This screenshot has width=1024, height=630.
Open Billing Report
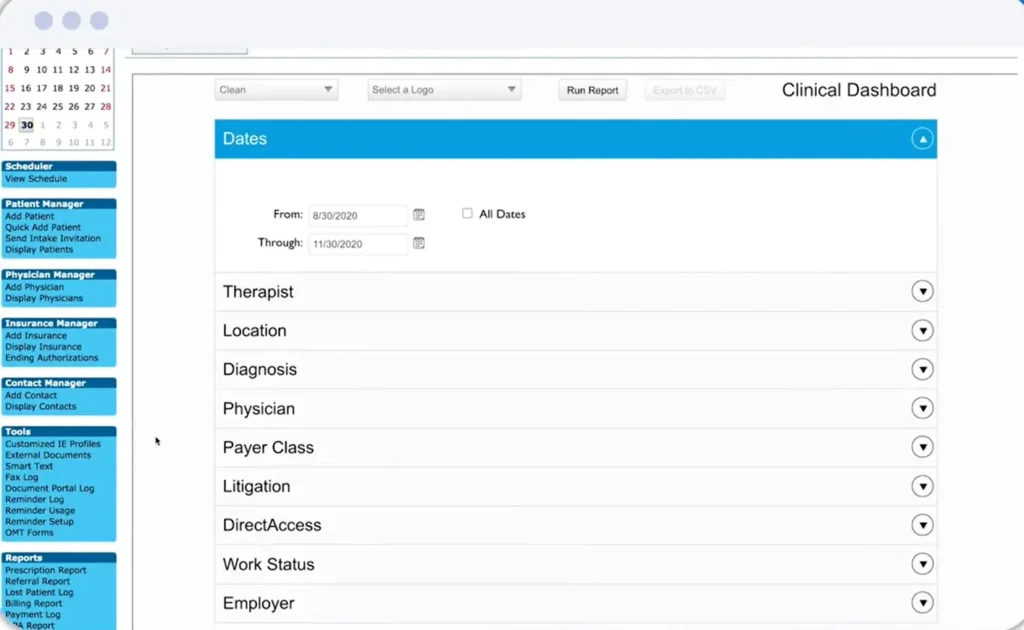33,603
